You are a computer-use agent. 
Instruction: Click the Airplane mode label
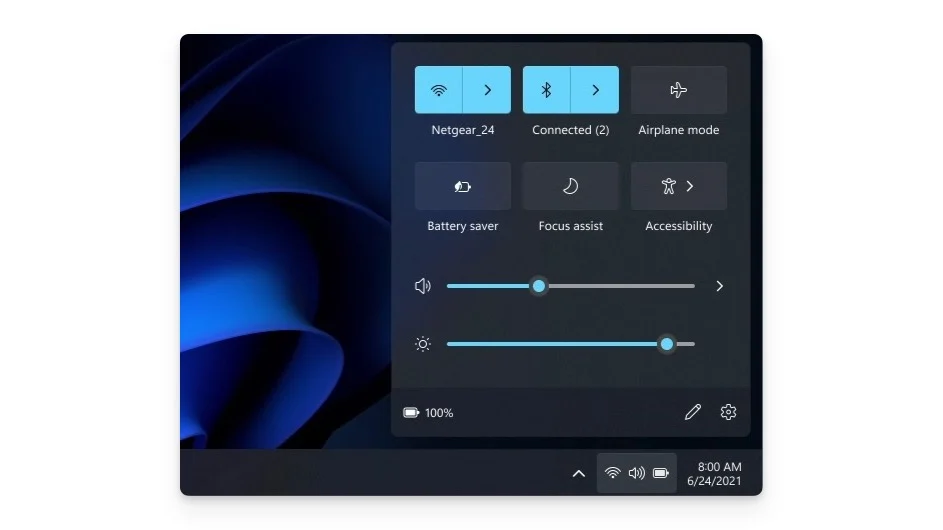point(678,130)
